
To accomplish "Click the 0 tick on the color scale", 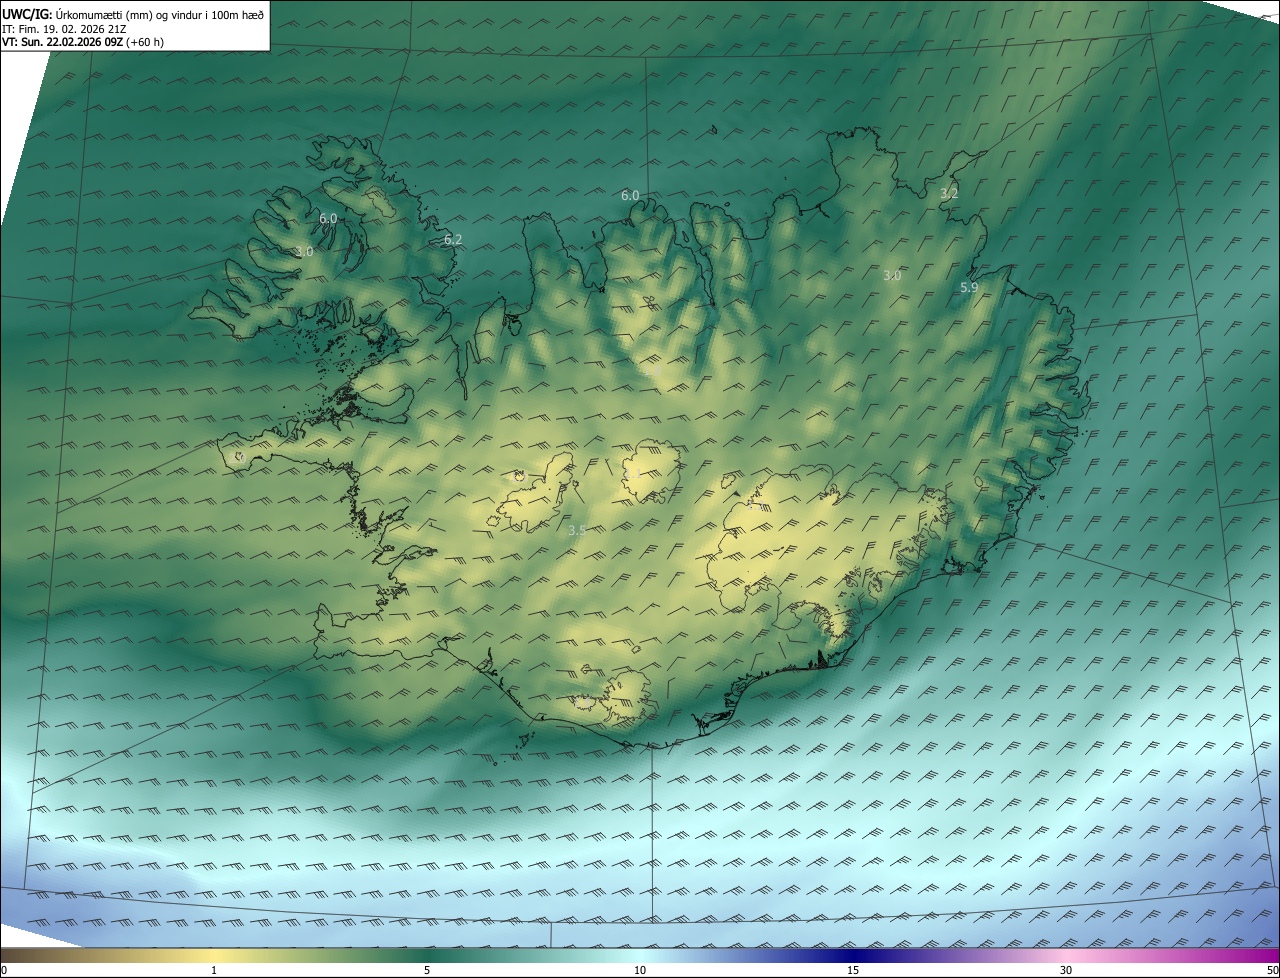I will (3, 970).
